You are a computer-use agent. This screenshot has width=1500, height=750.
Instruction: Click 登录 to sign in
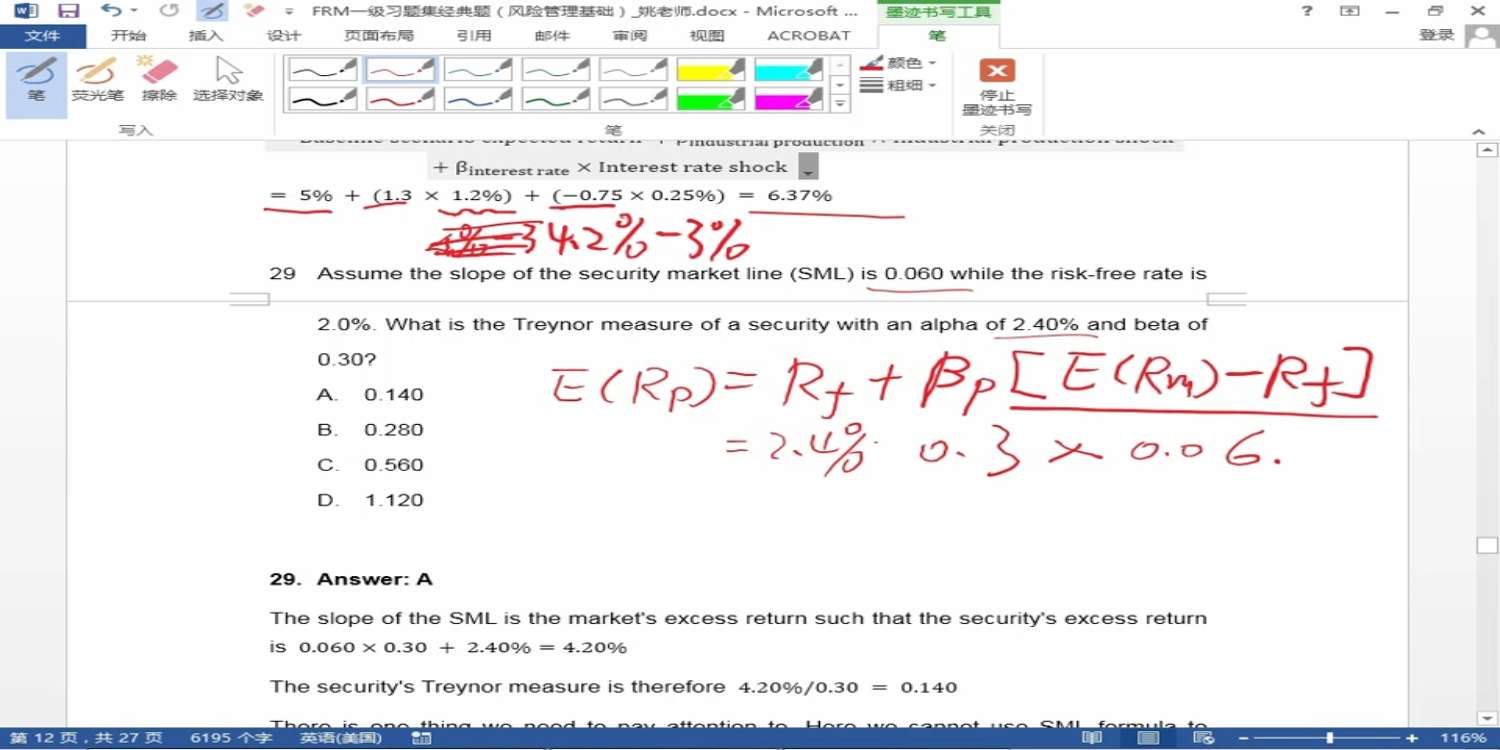tap(1437, 35)
